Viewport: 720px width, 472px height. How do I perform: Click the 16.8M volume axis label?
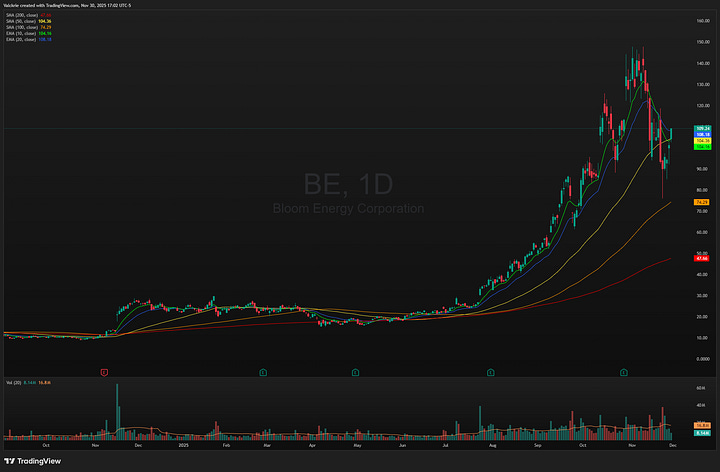coord(703,426)
